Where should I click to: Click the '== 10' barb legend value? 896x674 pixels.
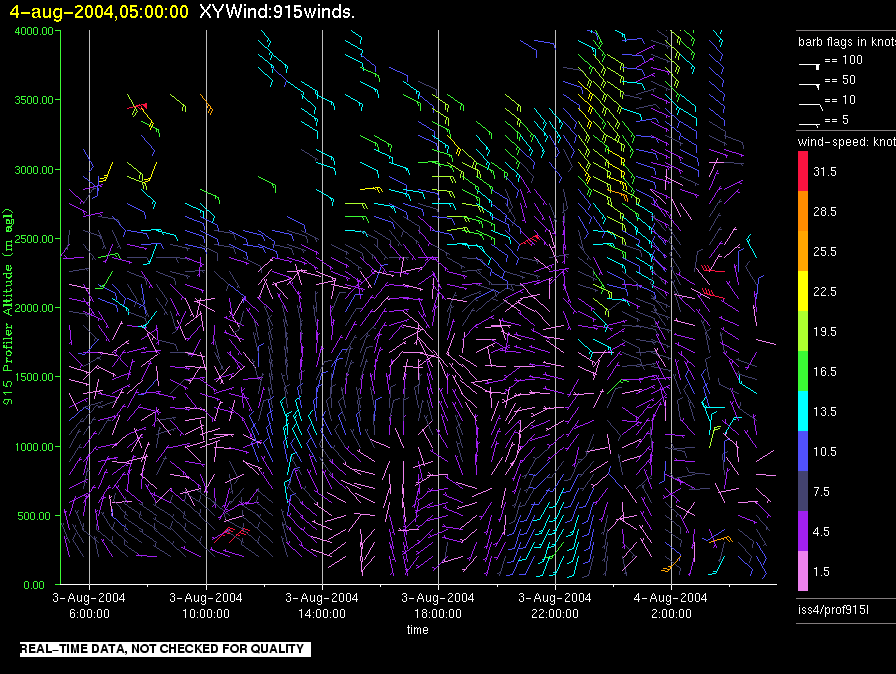[x=841, y=100]
